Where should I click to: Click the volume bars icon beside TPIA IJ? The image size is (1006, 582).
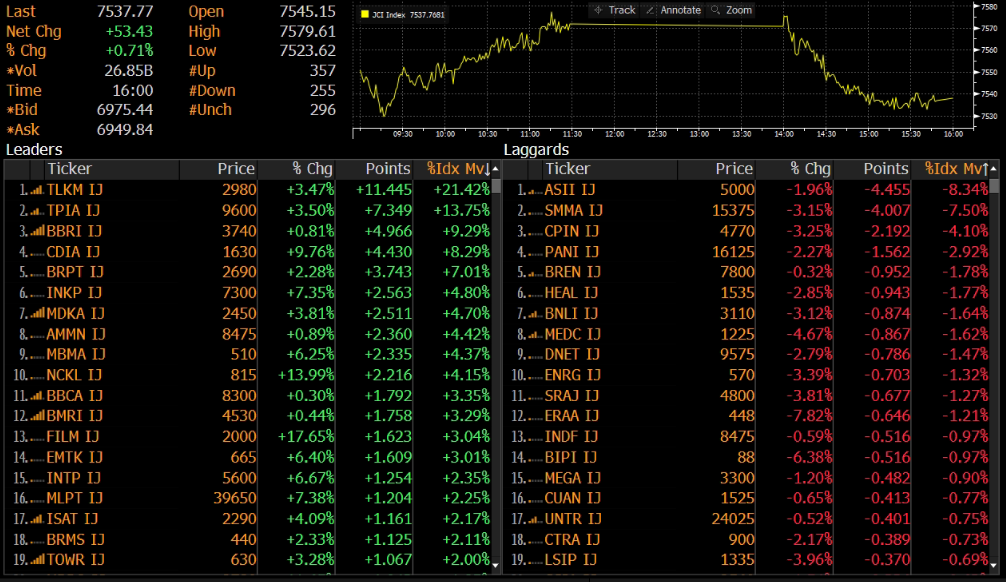(x=37, y=210)
